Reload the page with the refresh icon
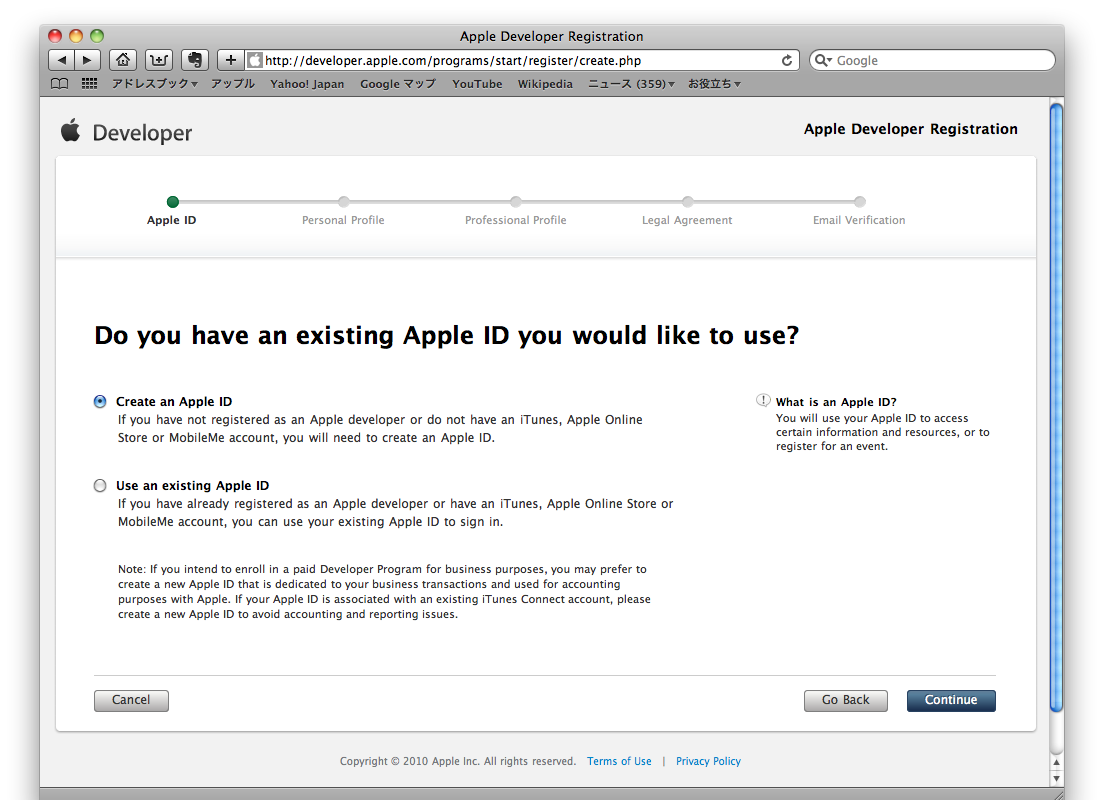Screen dimensions: 1104x800 pos(787,61)
